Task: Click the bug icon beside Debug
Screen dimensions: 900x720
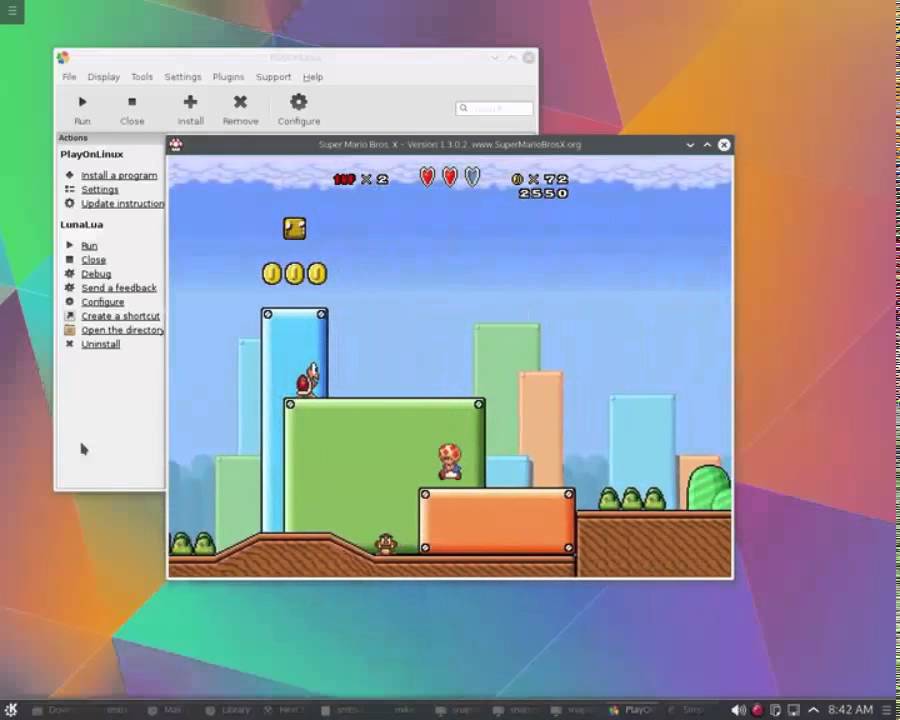Action: tap(69, 273)
